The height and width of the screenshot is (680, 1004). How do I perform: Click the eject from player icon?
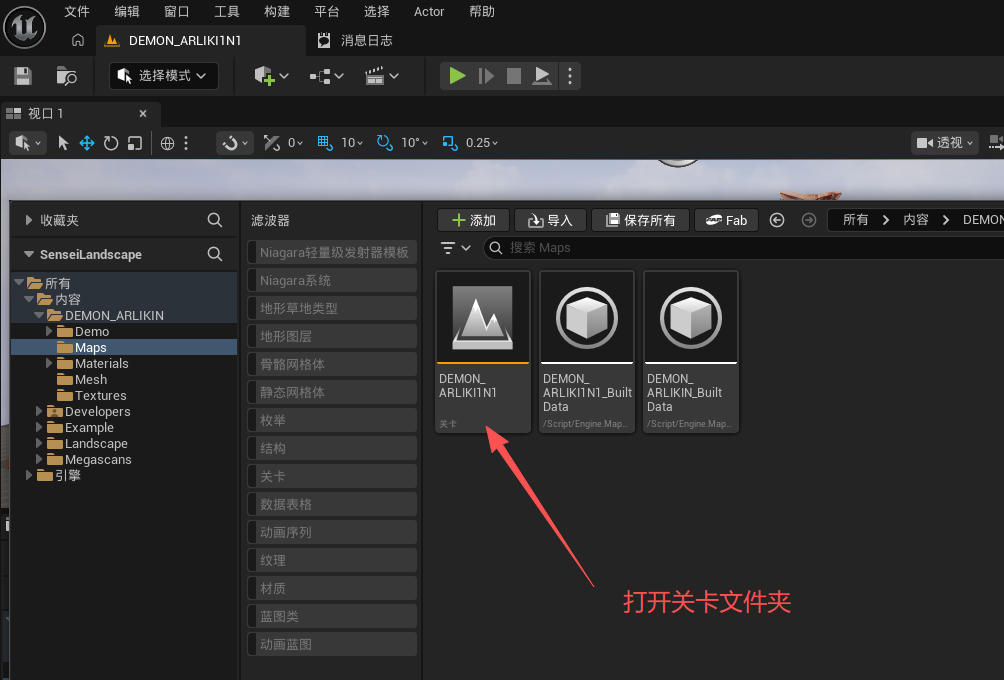tap(542, 76)
